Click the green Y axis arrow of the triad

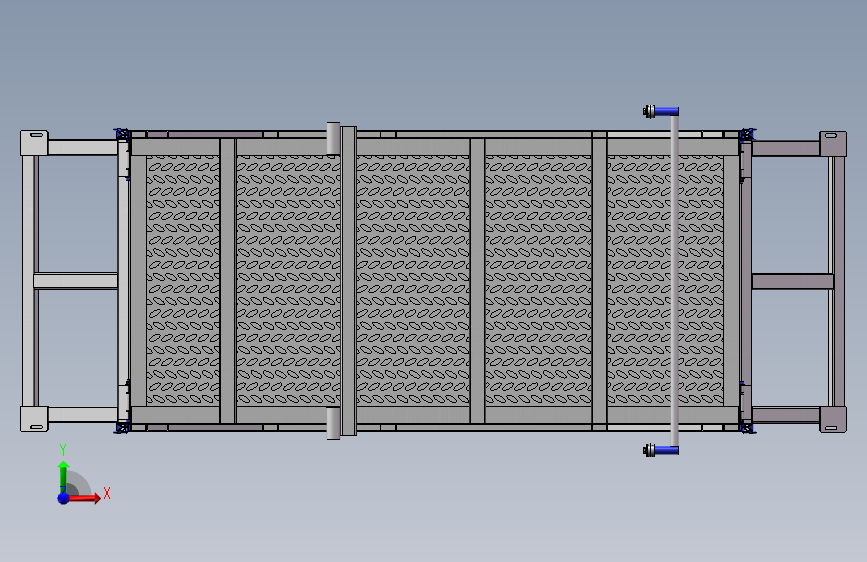click(x=63, y=475)
